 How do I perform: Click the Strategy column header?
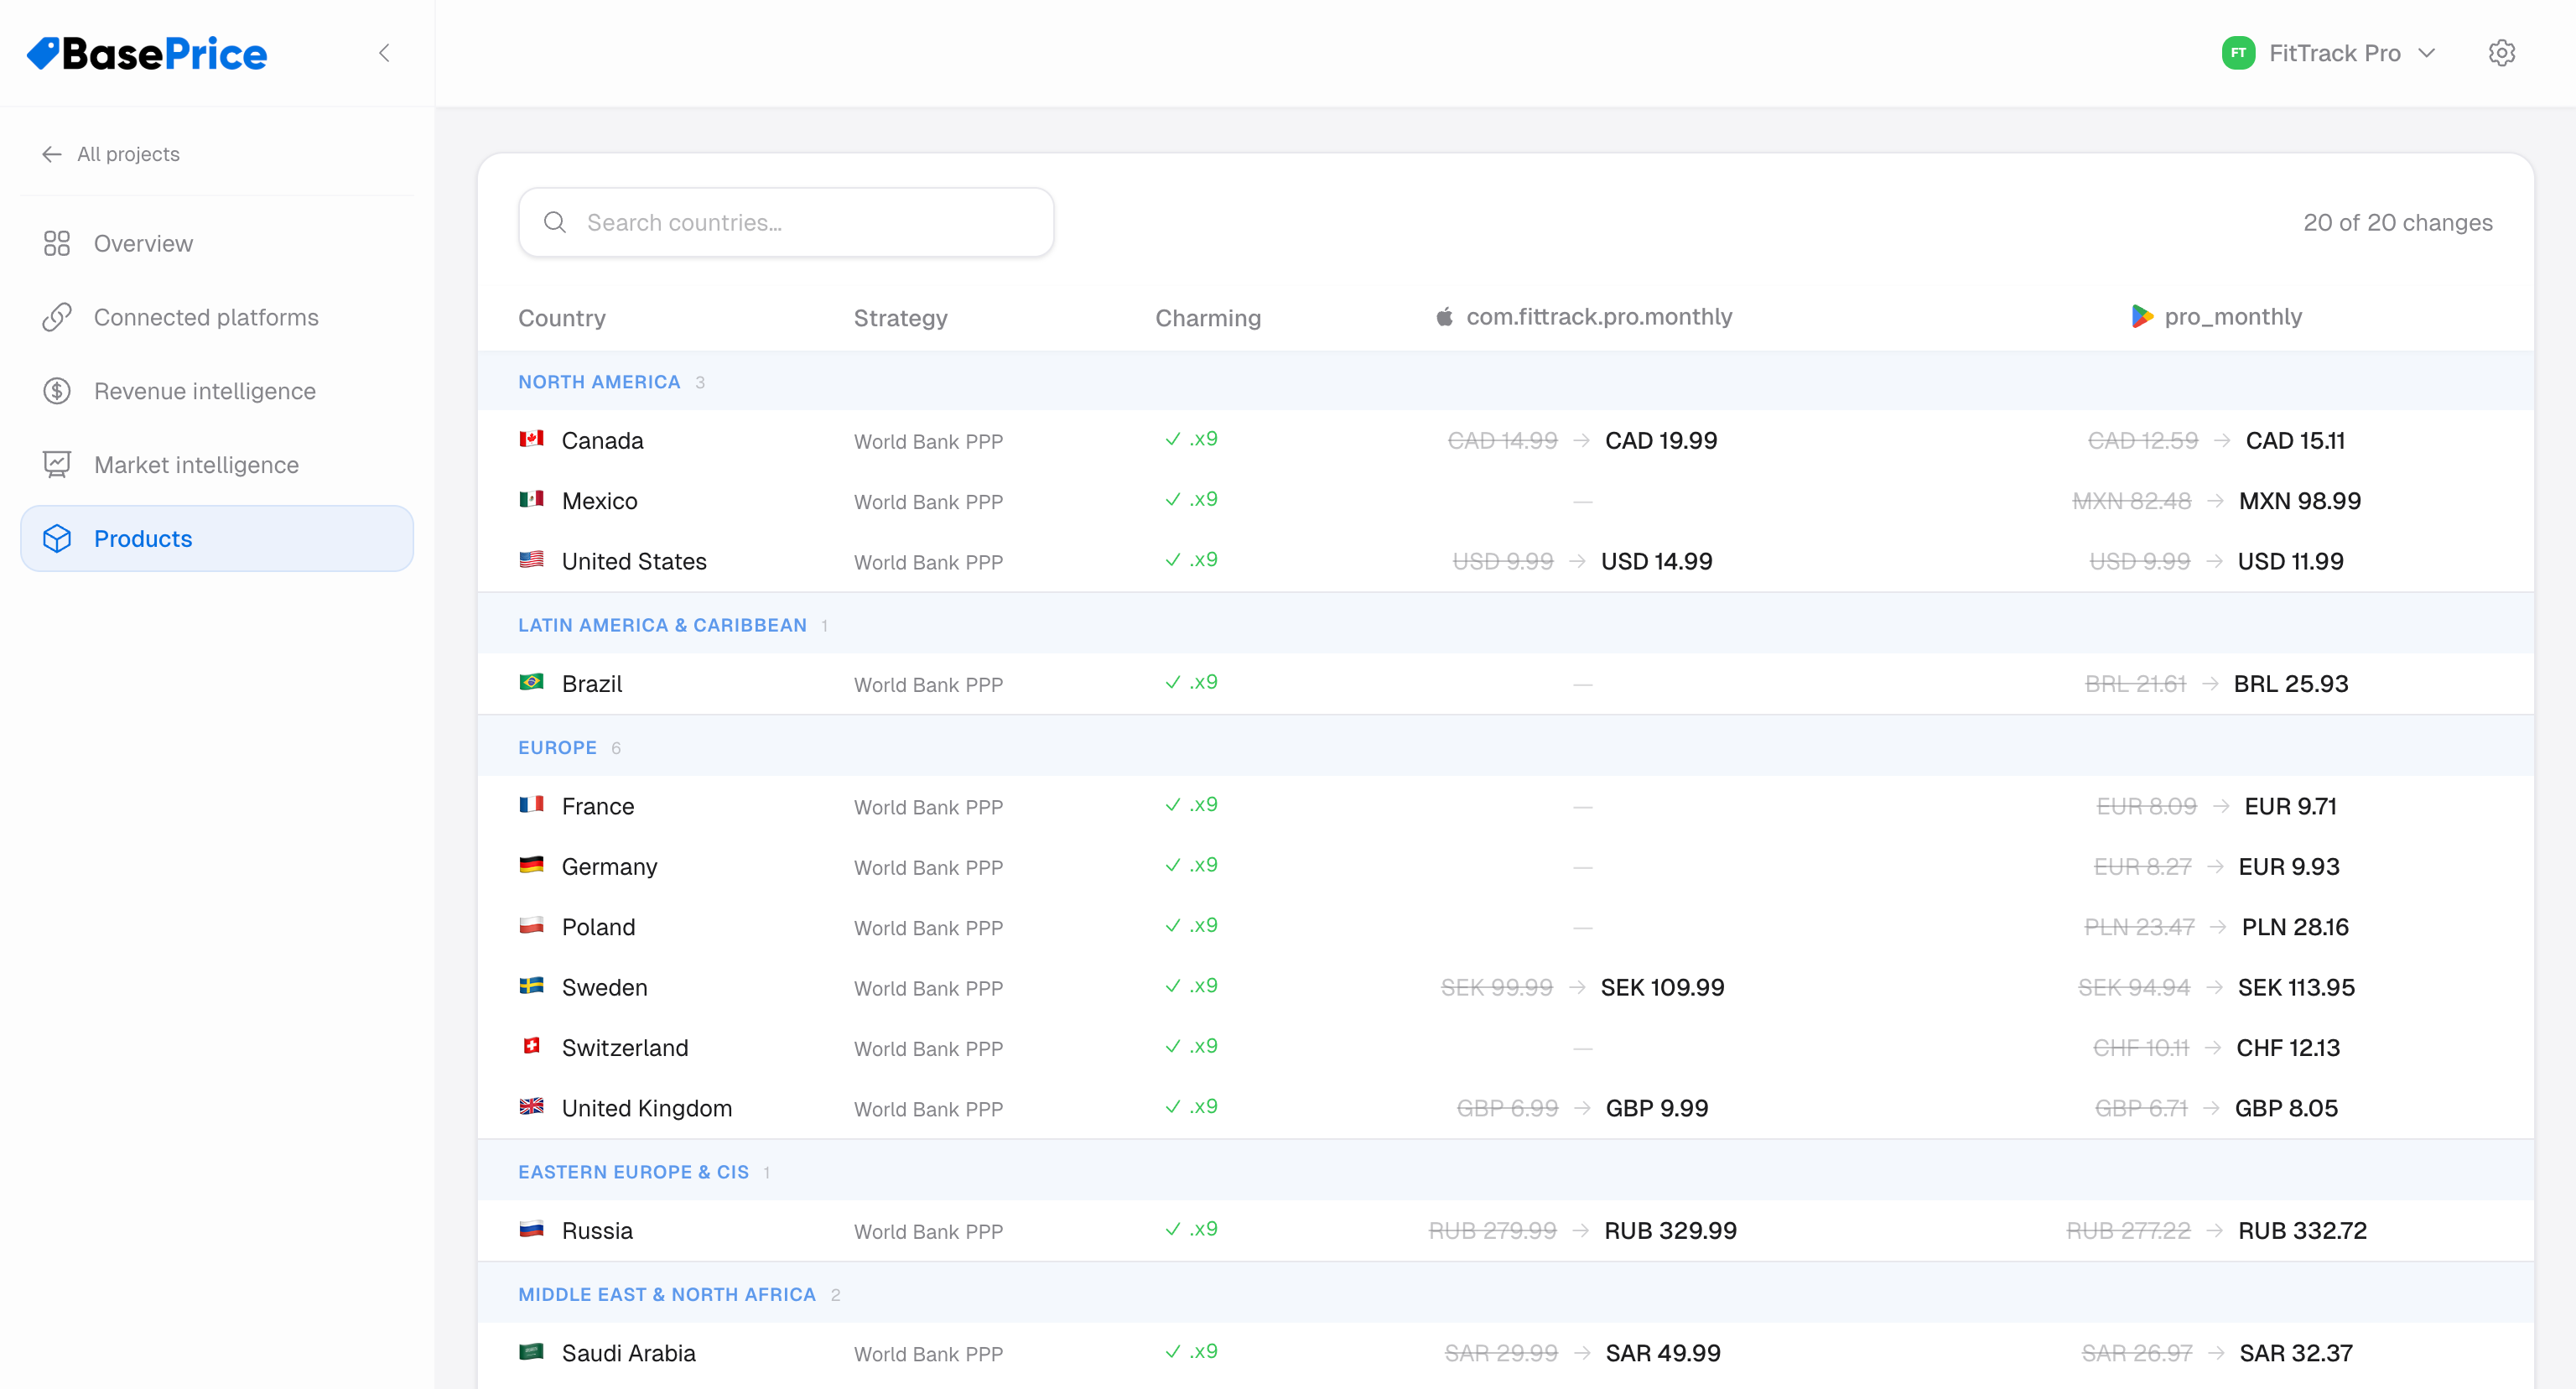[x=900, y=318]
